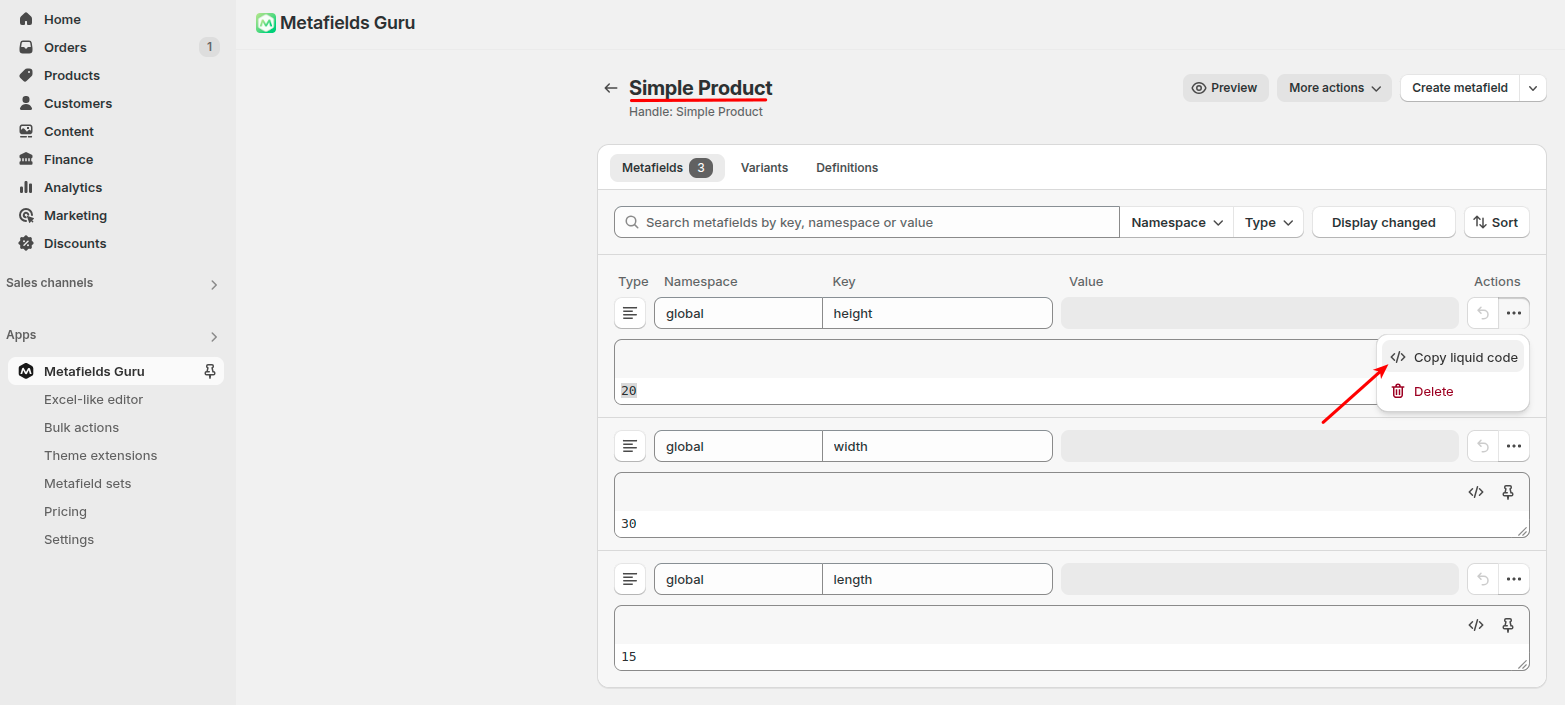Open Pricing link
Screen dimensions: 1565x705
tap(65, 511)
